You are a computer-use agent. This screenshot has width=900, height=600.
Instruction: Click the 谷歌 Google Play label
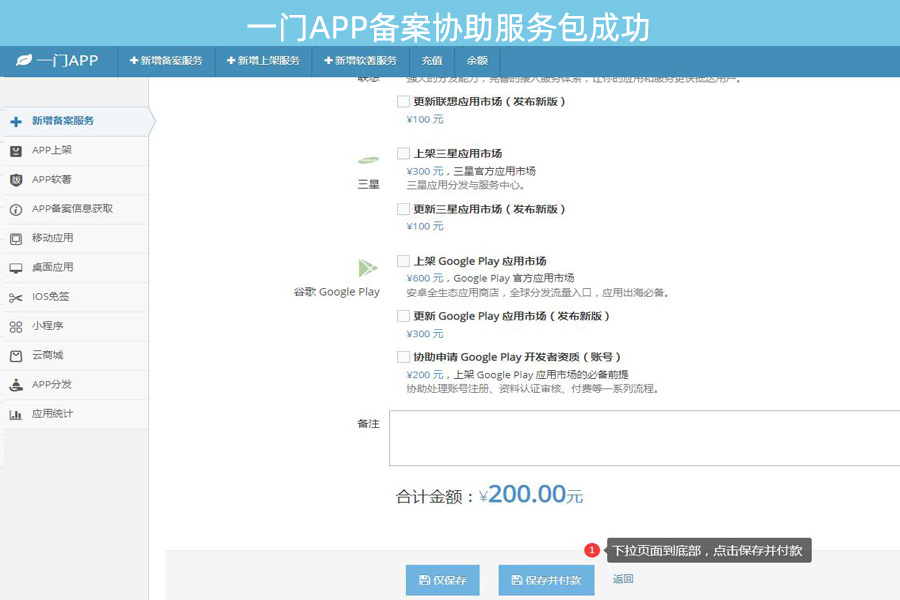tap(336, 292)
